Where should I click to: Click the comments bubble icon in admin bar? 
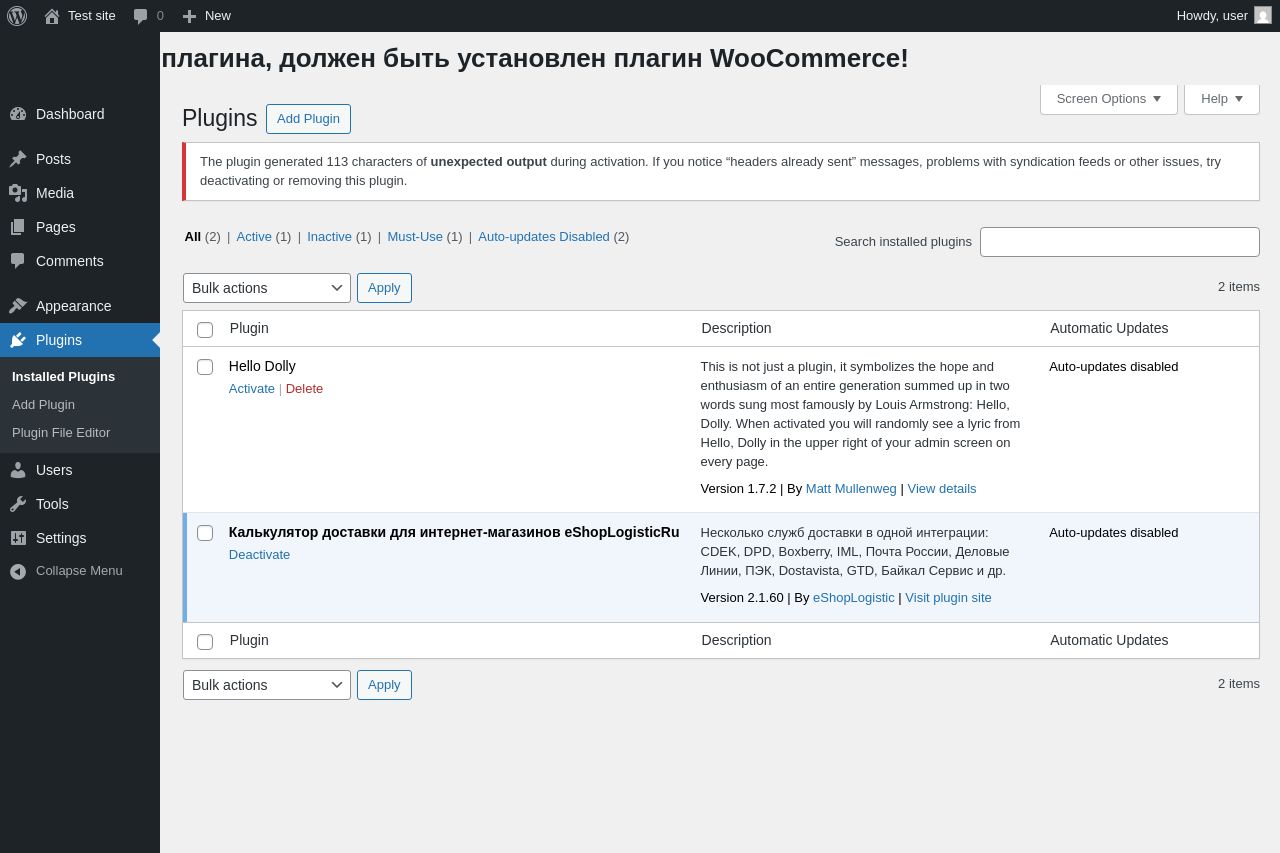(x=141, y=16)
